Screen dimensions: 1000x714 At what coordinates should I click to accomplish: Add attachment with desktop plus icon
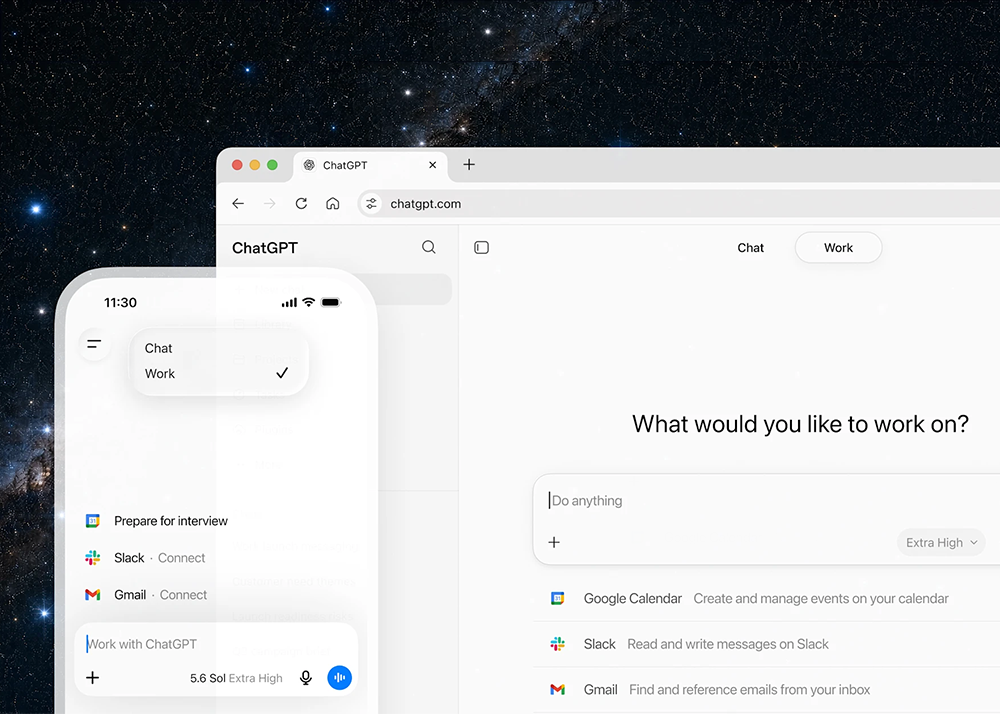click(x=554, y=542)
